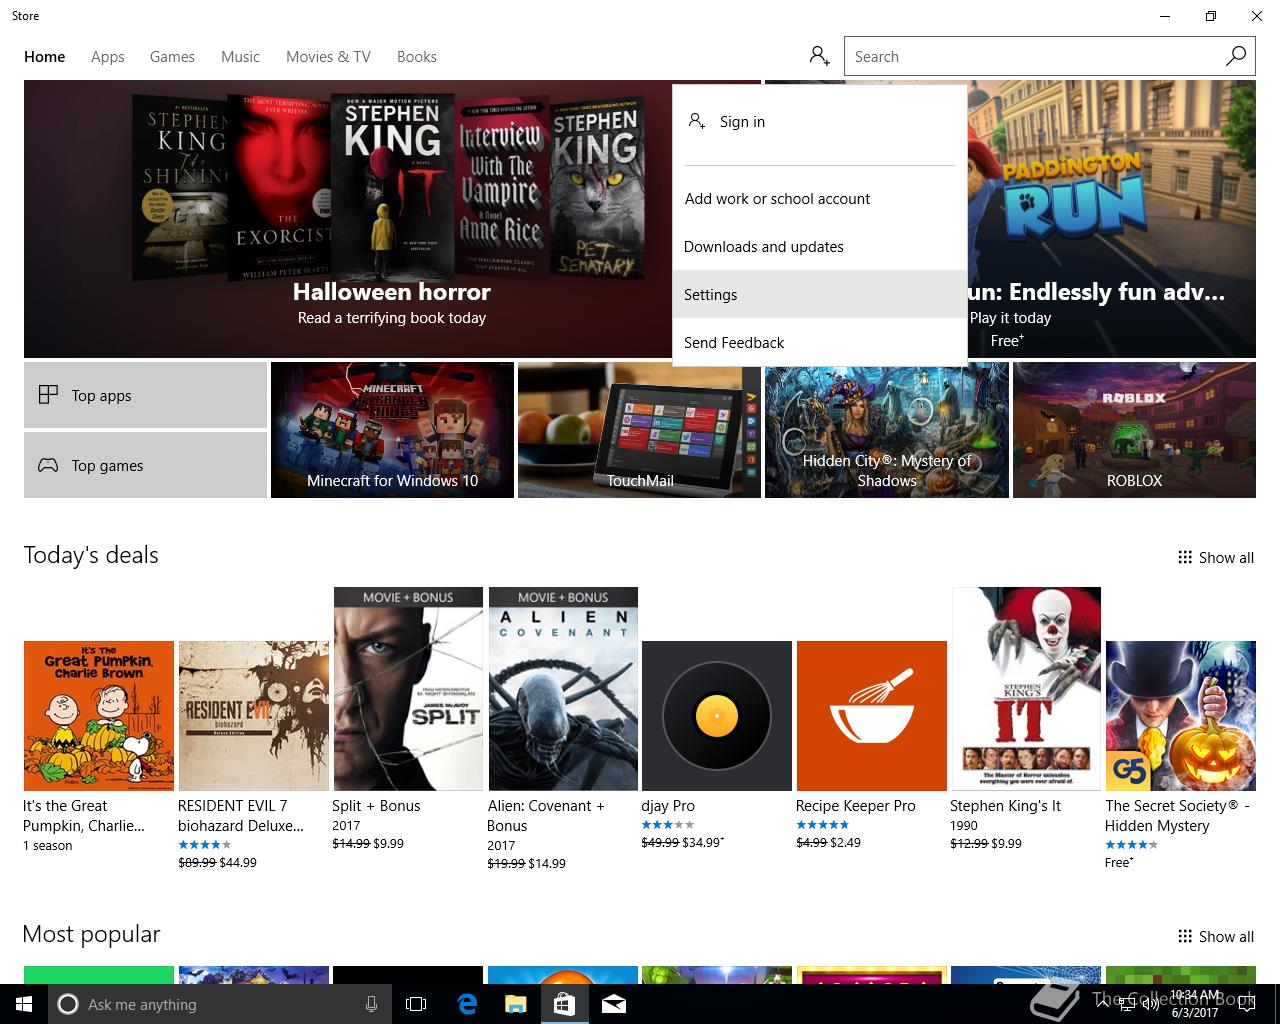Switch to the Games tab
This screenshot has width=1280, height=1024.
point(172,56)
